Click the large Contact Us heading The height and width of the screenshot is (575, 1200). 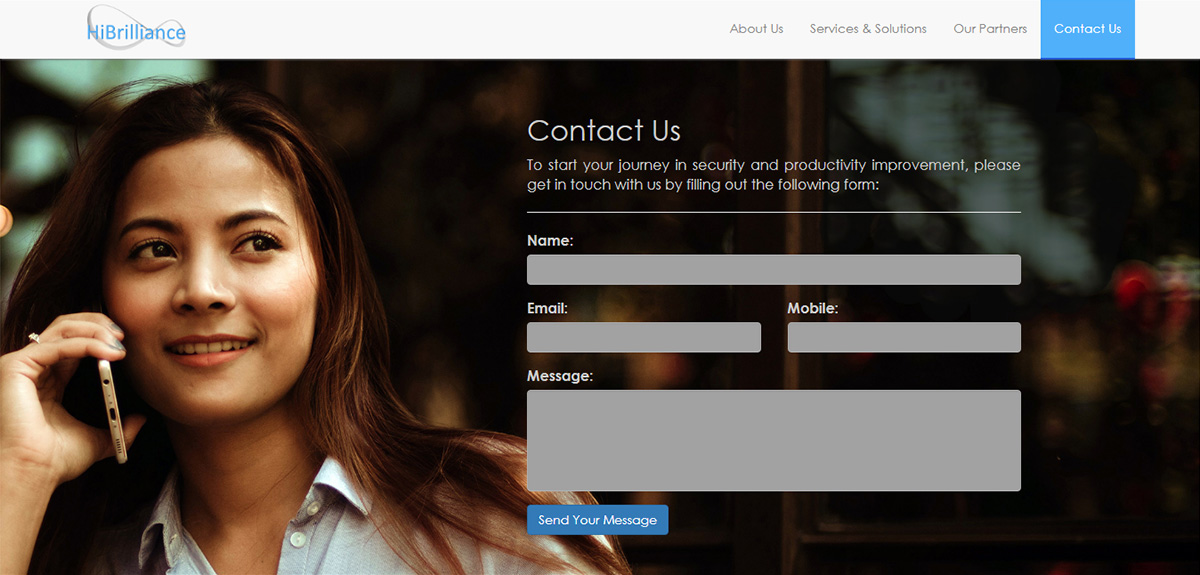tap(604, 131)
